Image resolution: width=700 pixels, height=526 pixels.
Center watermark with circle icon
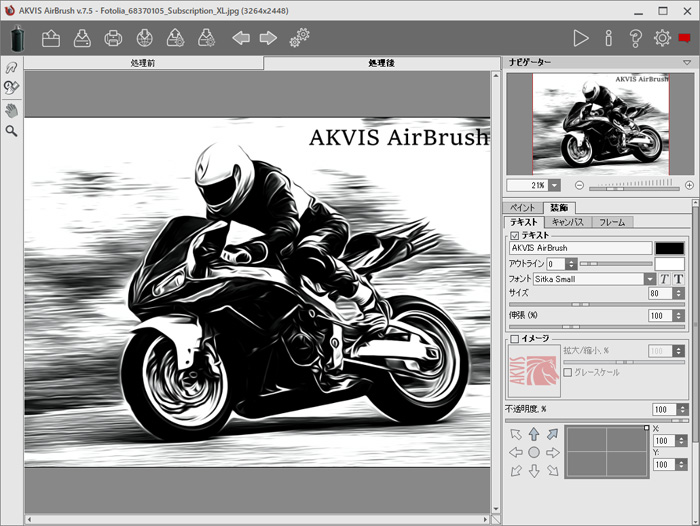pyautogui.click(x=534, y=452)
